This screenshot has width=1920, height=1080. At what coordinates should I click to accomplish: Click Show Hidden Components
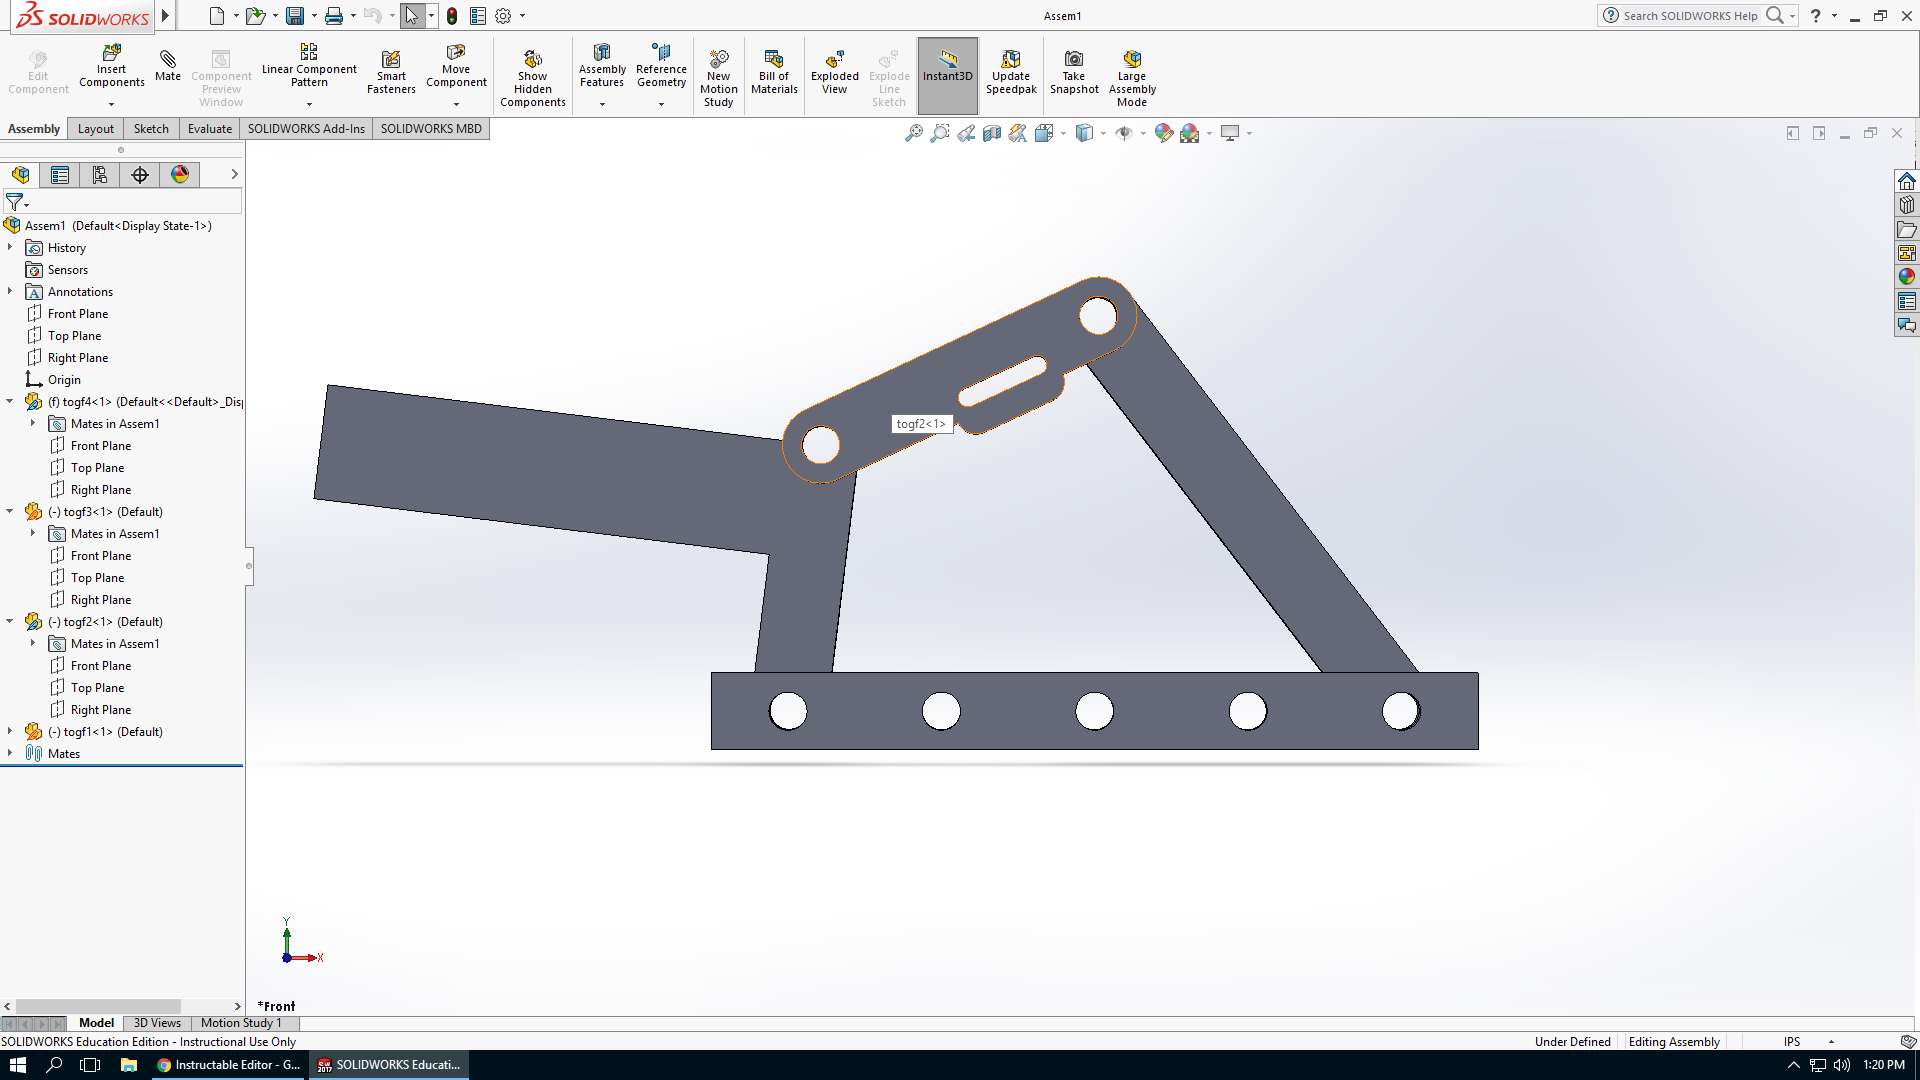click(532, 77)
